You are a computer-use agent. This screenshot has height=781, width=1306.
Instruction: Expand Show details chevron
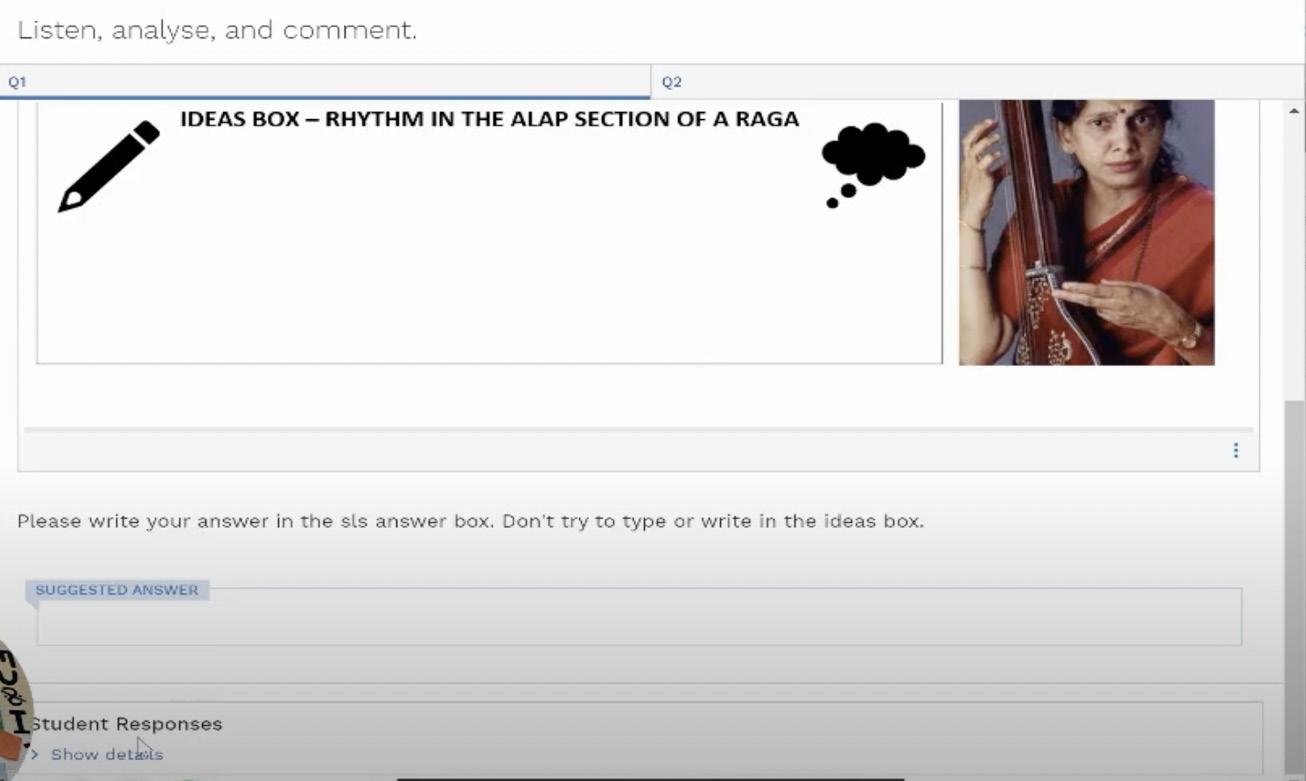(x=35, y=754)
